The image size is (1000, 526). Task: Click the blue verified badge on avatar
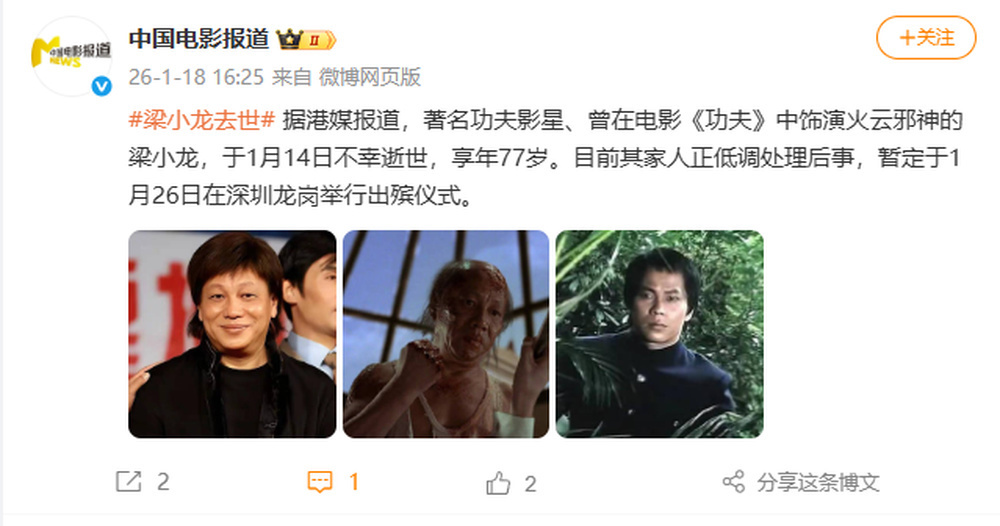(x=101, y=86)
